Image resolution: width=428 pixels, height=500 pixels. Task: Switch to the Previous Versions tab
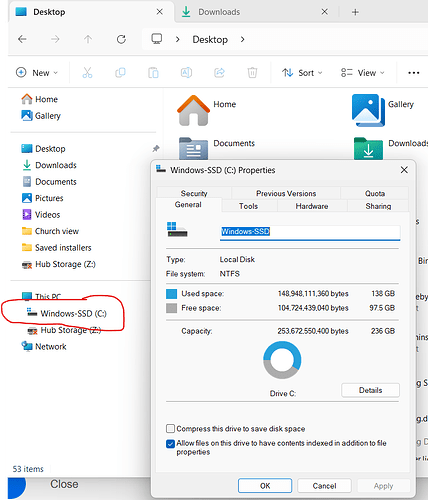286,193
